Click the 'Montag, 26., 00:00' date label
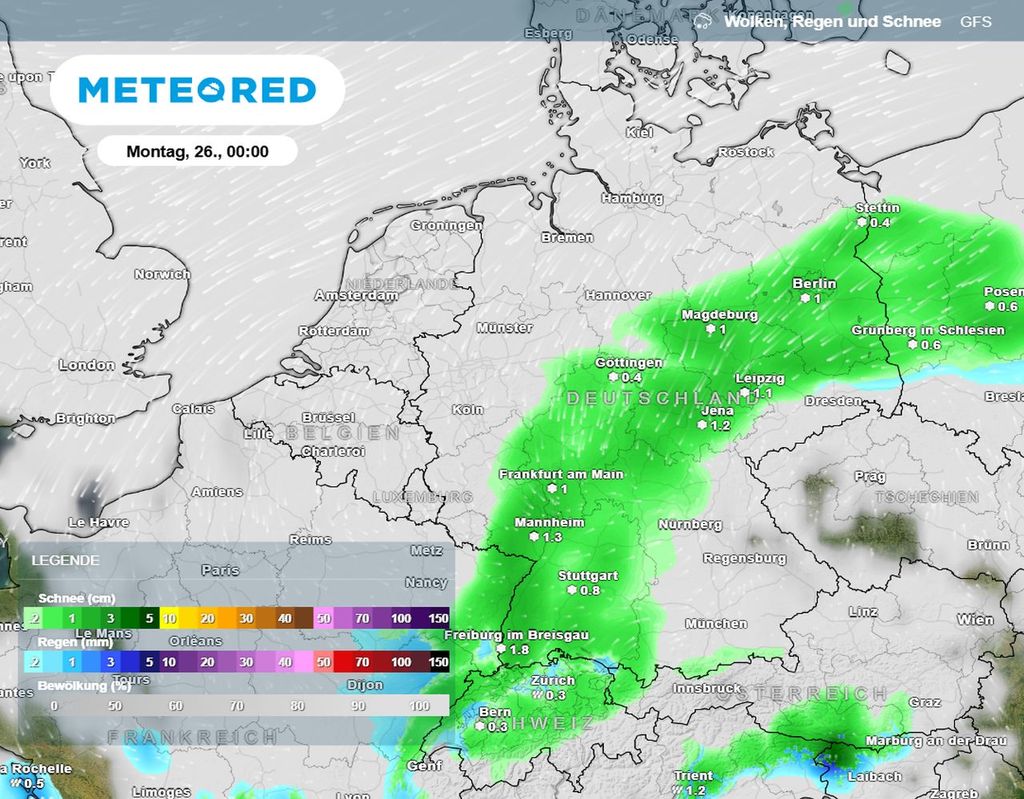Image resolution: width=1024 pixels, height=799 pixels. pos(197,152)
